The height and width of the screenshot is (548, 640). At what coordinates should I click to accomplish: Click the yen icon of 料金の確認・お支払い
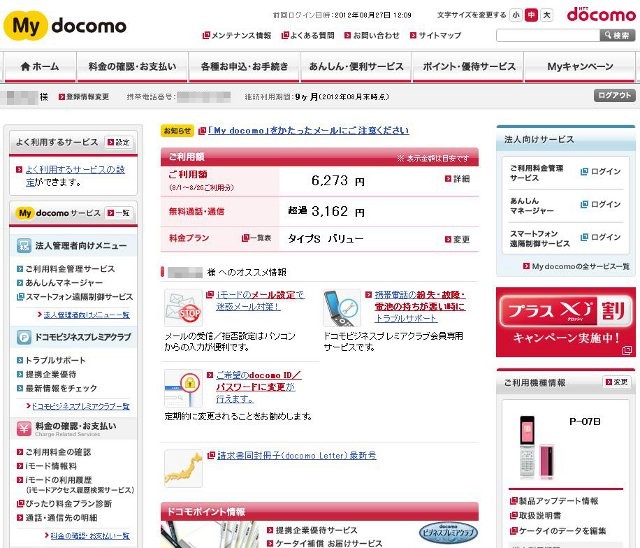(24, 428)
